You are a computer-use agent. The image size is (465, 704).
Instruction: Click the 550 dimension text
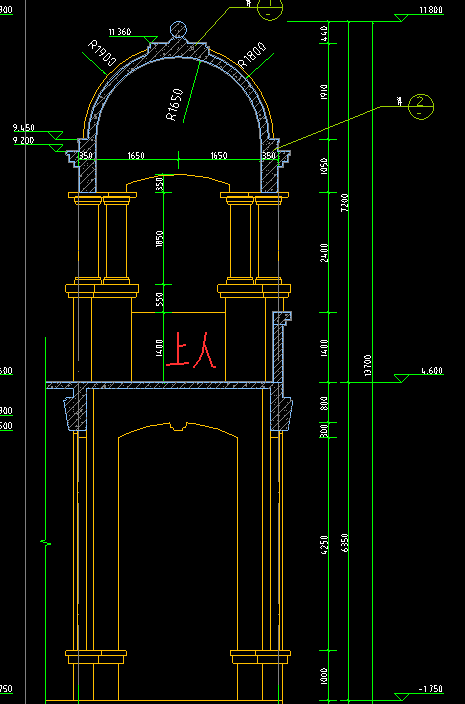pos(159,299)
